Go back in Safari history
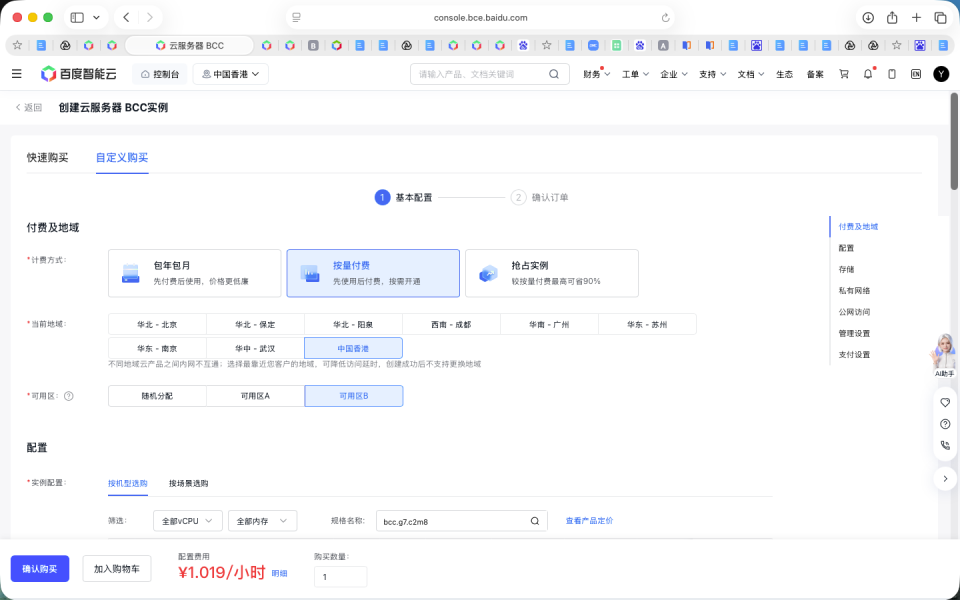 (x=126, y=18)
